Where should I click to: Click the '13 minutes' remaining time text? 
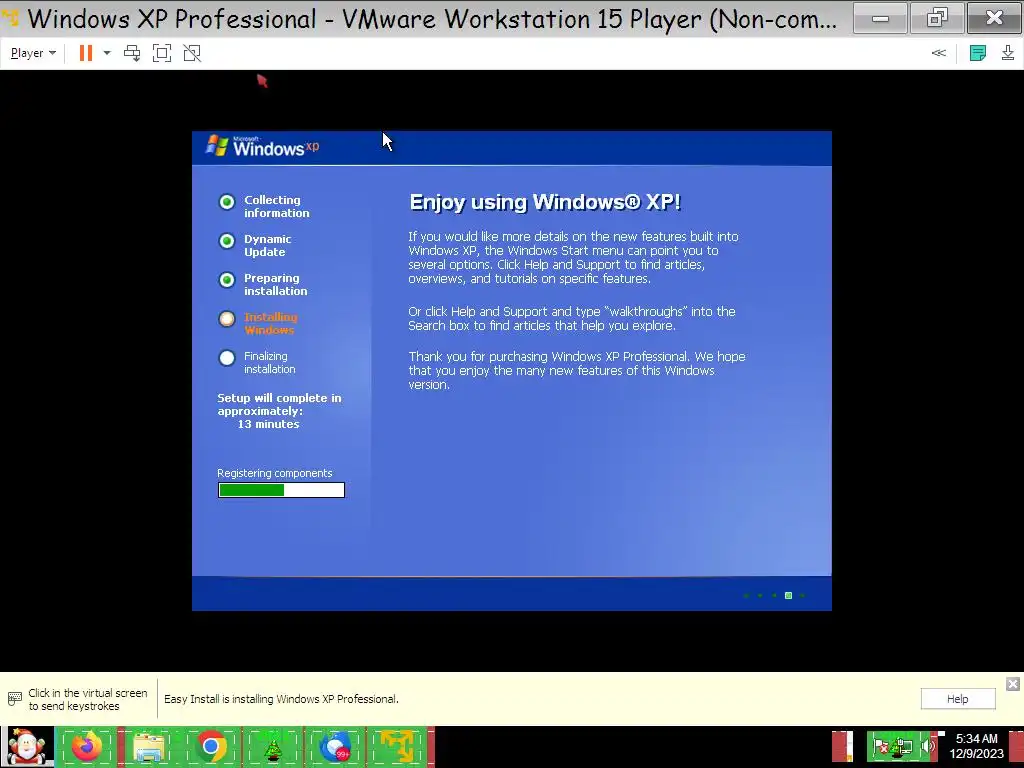click(268, 424)
